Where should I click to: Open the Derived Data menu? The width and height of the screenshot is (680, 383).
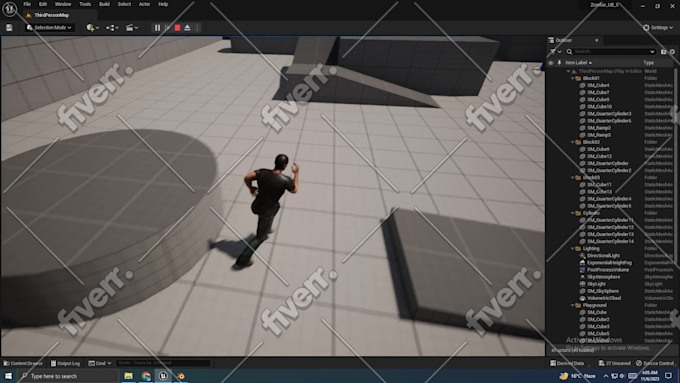[567, 363]
